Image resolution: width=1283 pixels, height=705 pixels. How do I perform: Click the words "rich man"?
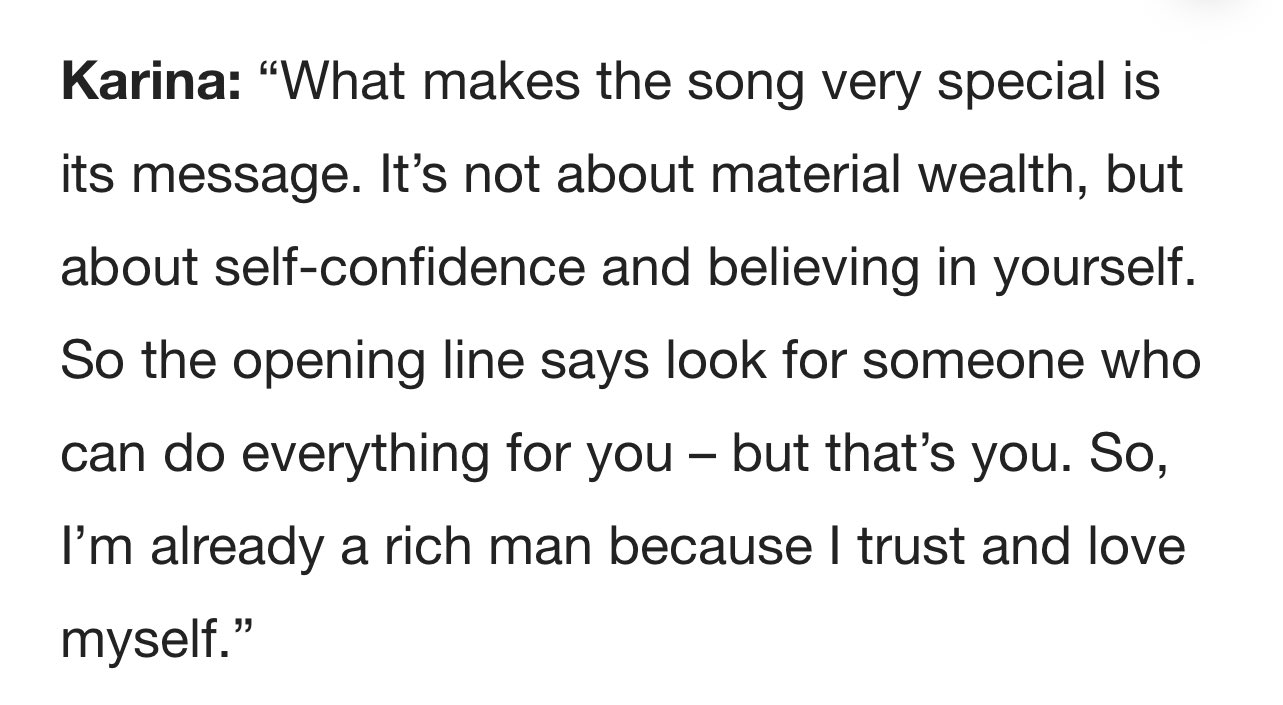[498, 547]
